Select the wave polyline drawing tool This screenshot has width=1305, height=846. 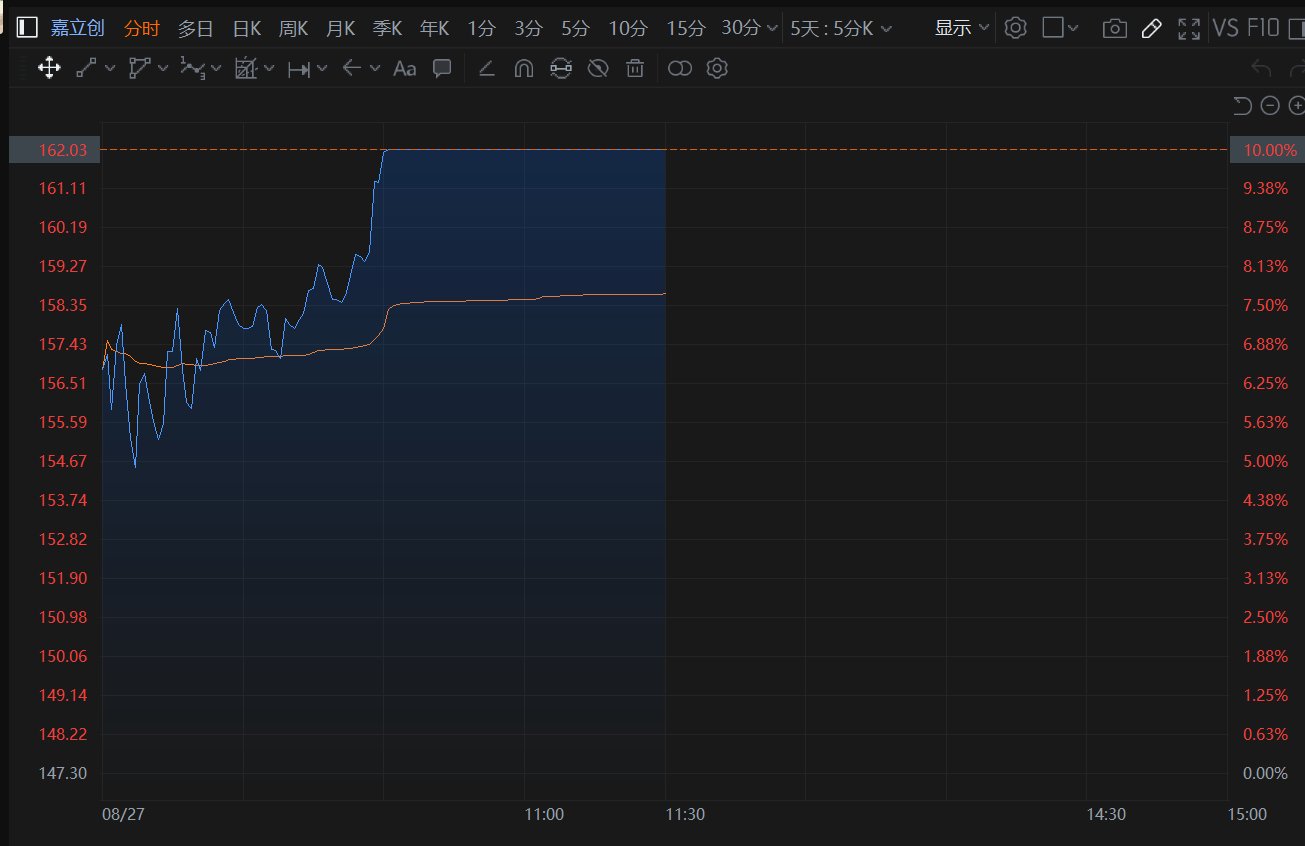tap(192, 69)
